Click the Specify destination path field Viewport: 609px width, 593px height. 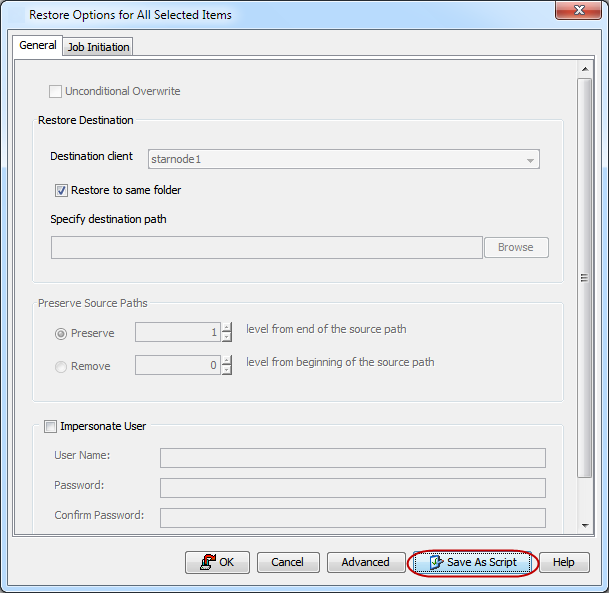[267, 247]
